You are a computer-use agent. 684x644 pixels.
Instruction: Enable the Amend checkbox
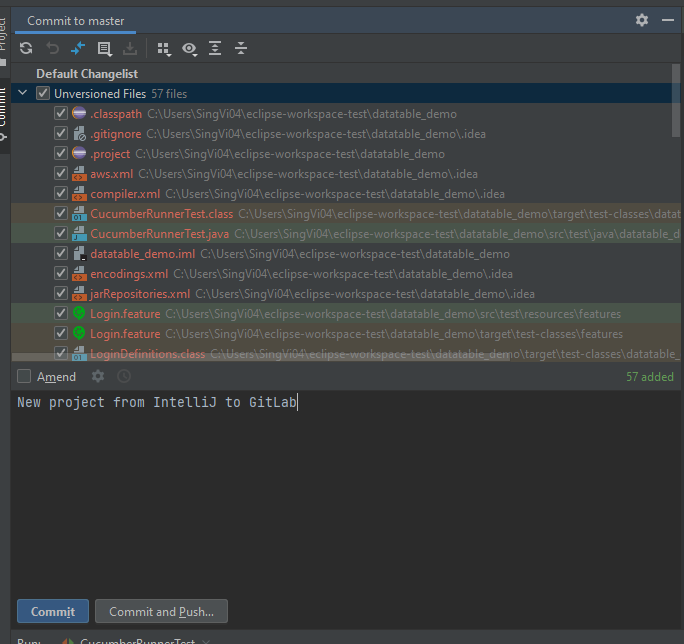pyautogui.click(x=24, y=376)
